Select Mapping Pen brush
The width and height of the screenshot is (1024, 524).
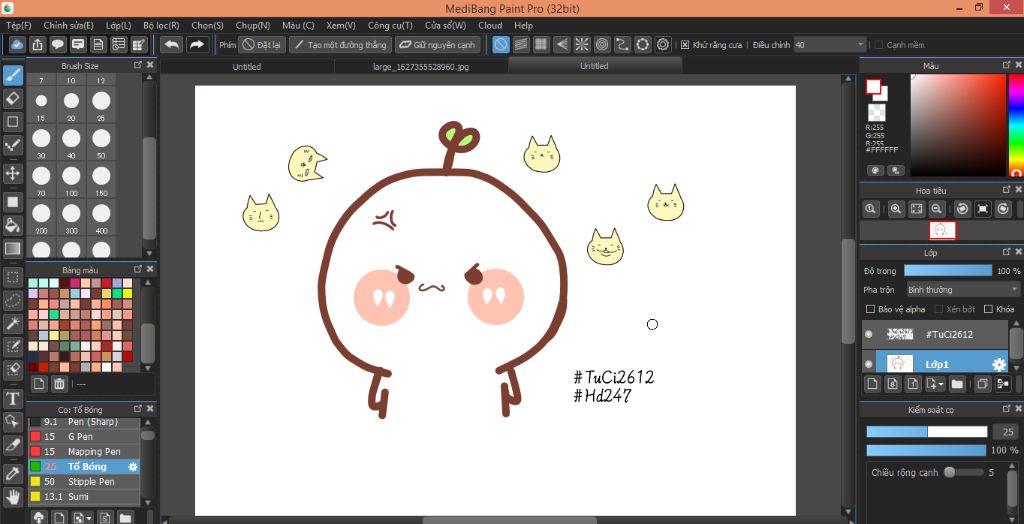pos(84,451)
